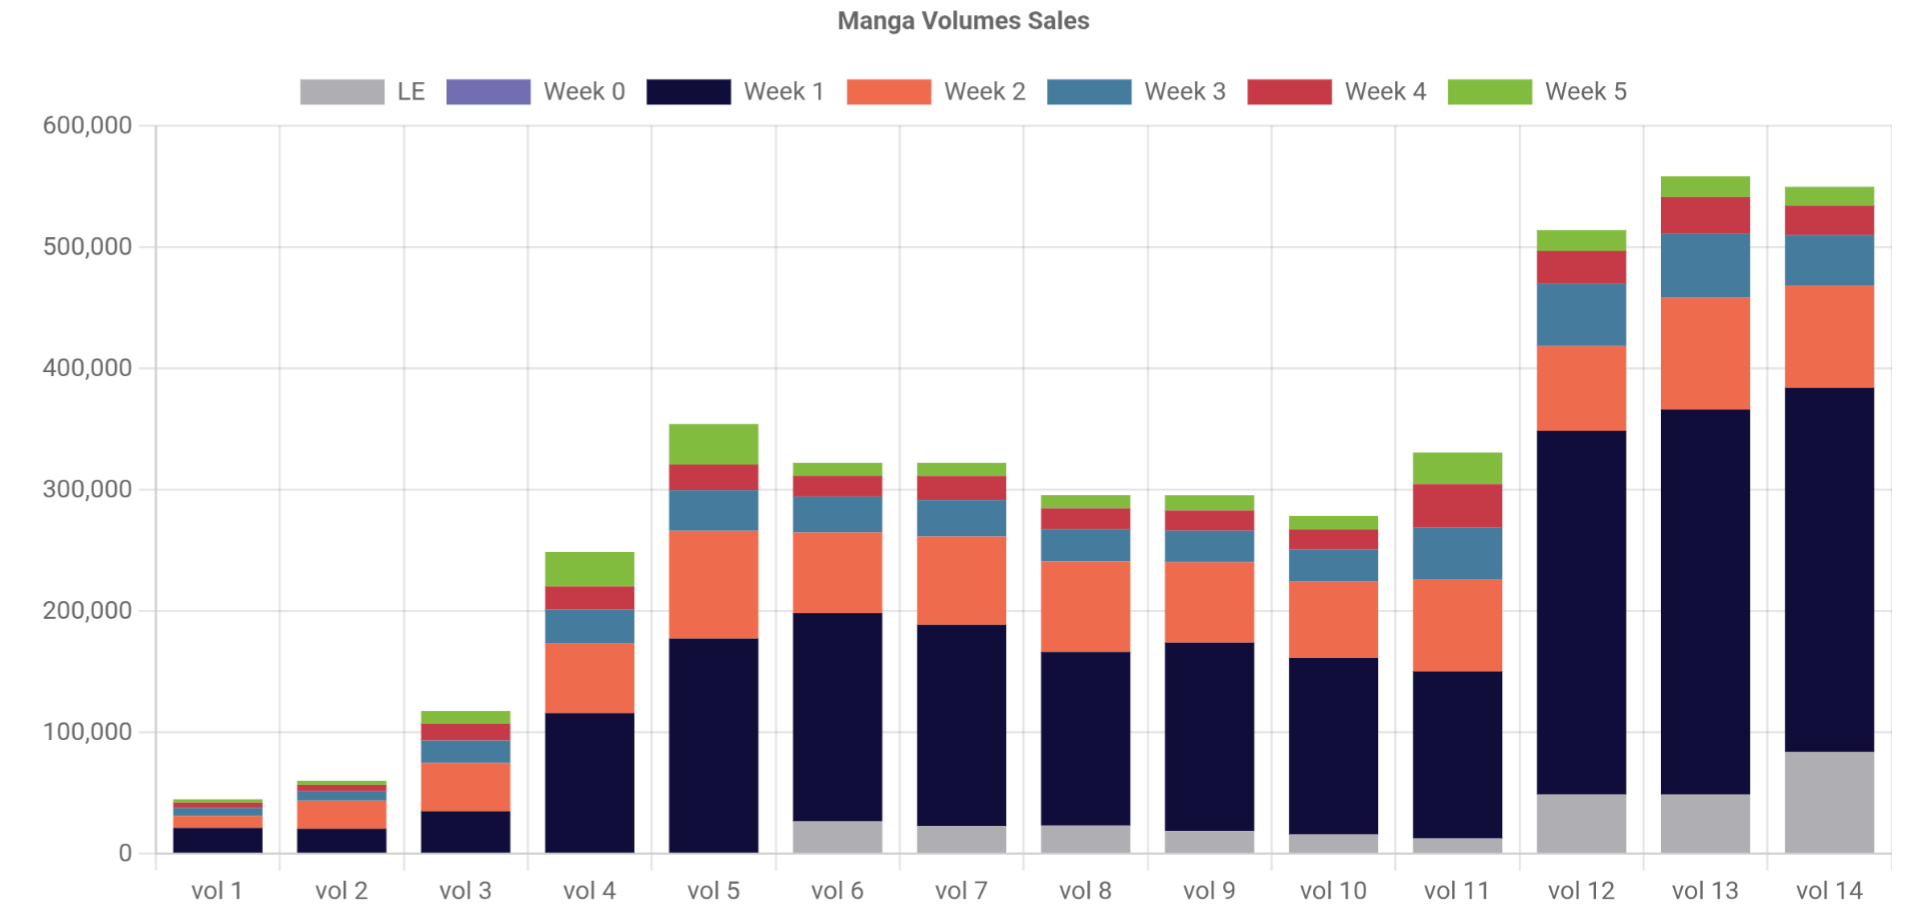Image resolution: width=1926 pixels, height=912 pixels.
Task: Select the vol 6 LE gray segment
Action: tap(838, 837)
